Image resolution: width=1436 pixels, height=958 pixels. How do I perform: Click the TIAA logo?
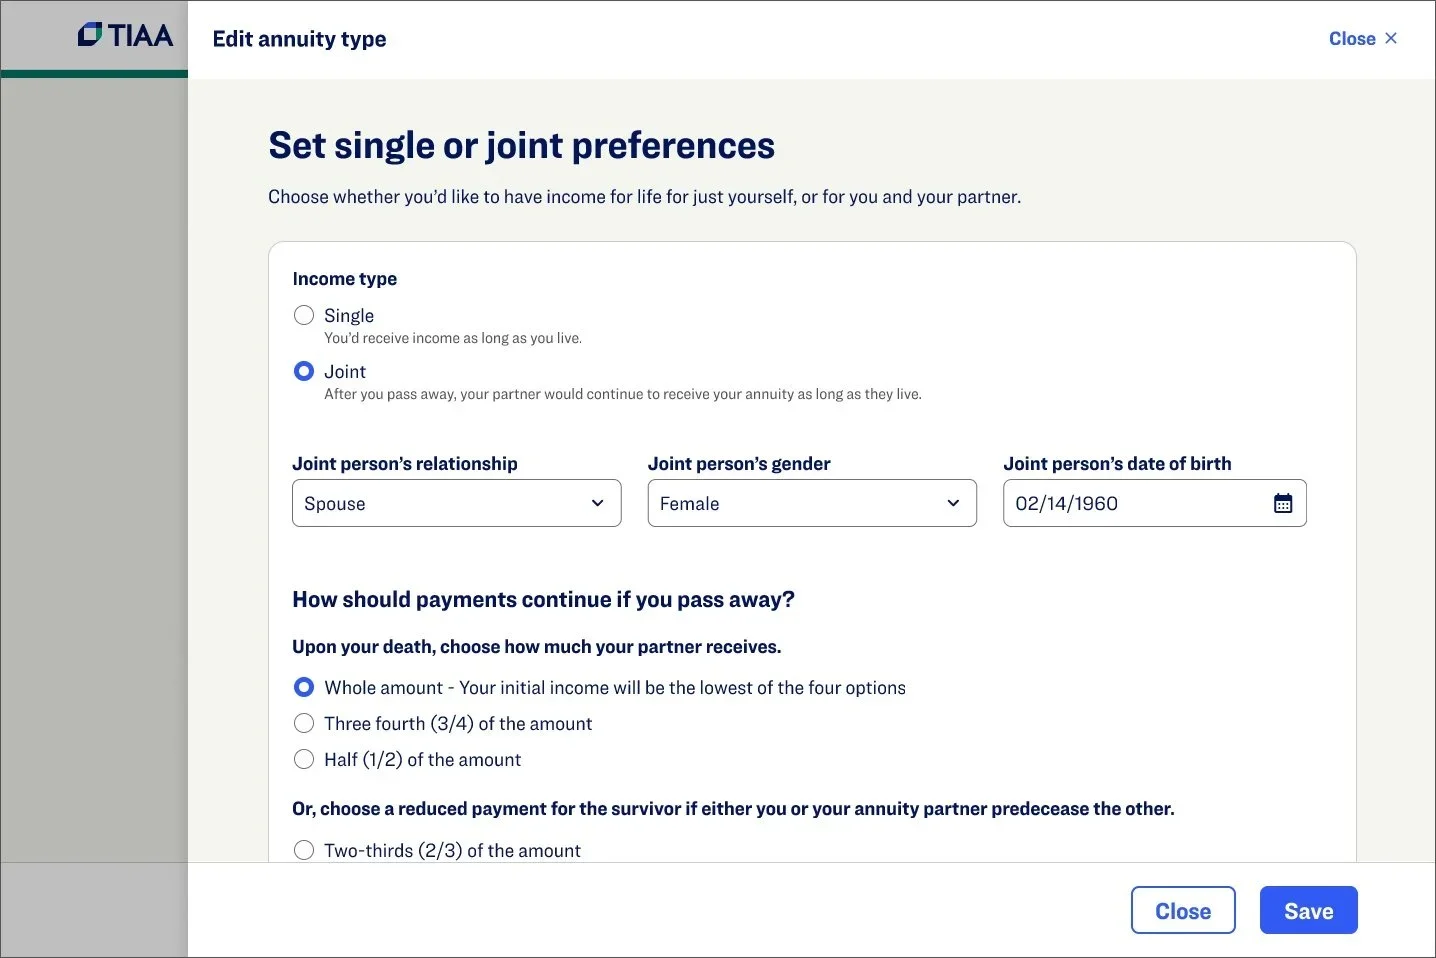(x=126, y=36)
